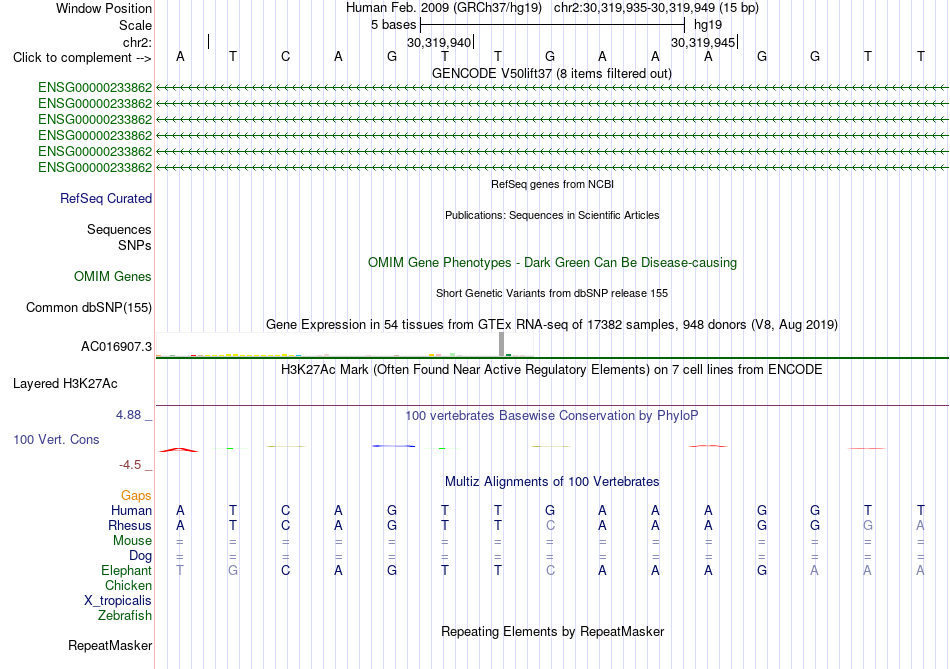
Task: Select the orange 'Gaps' label
Action: coord(136,496)
